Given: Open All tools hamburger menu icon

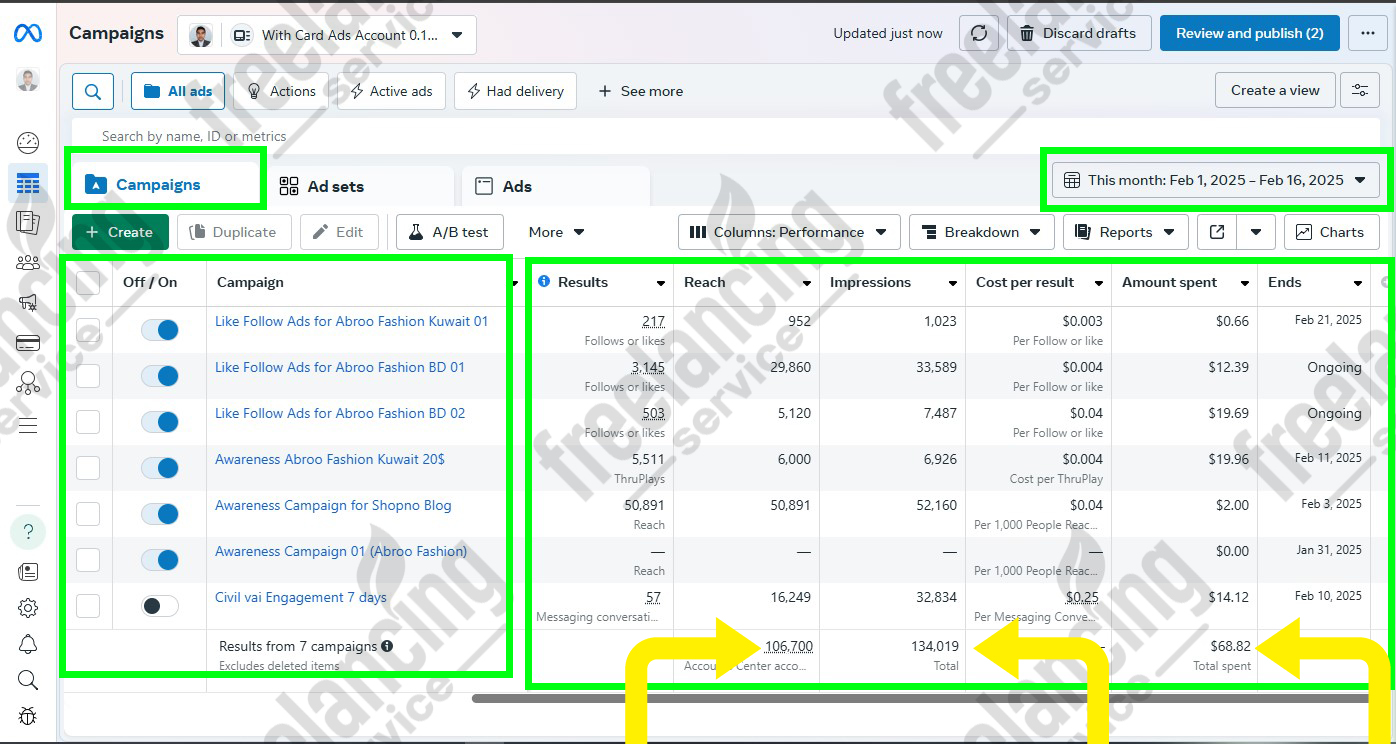Looking at the screenshot, I should [x=28, y=424].
